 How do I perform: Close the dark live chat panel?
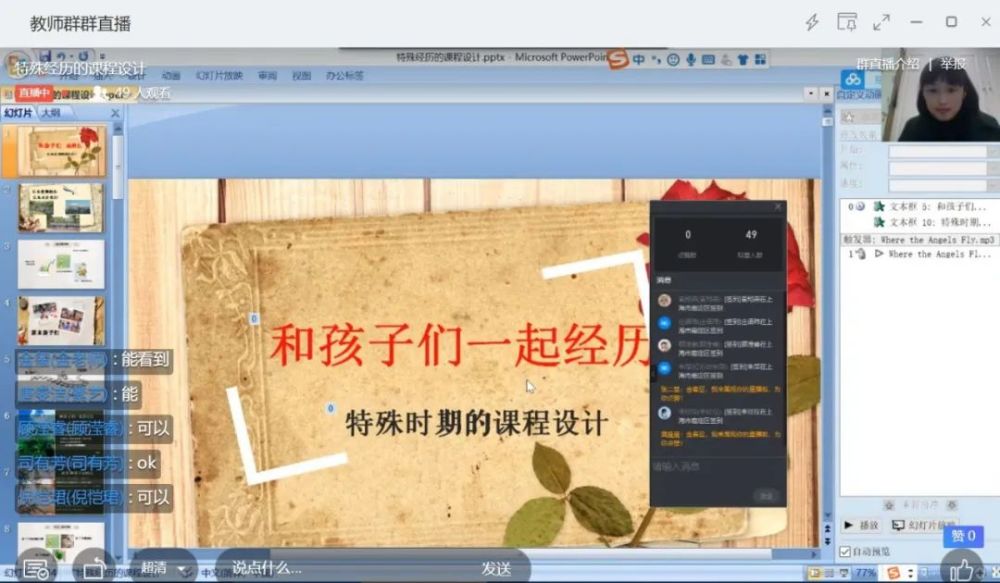coord(778,207)
